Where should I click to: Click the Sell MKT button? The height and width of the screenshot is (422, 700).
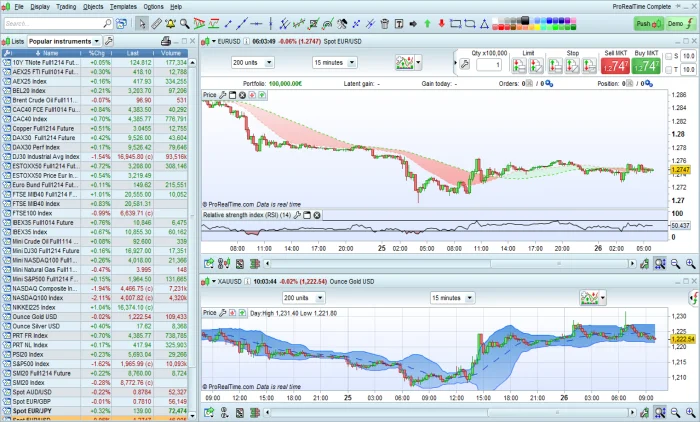(614, 65)
